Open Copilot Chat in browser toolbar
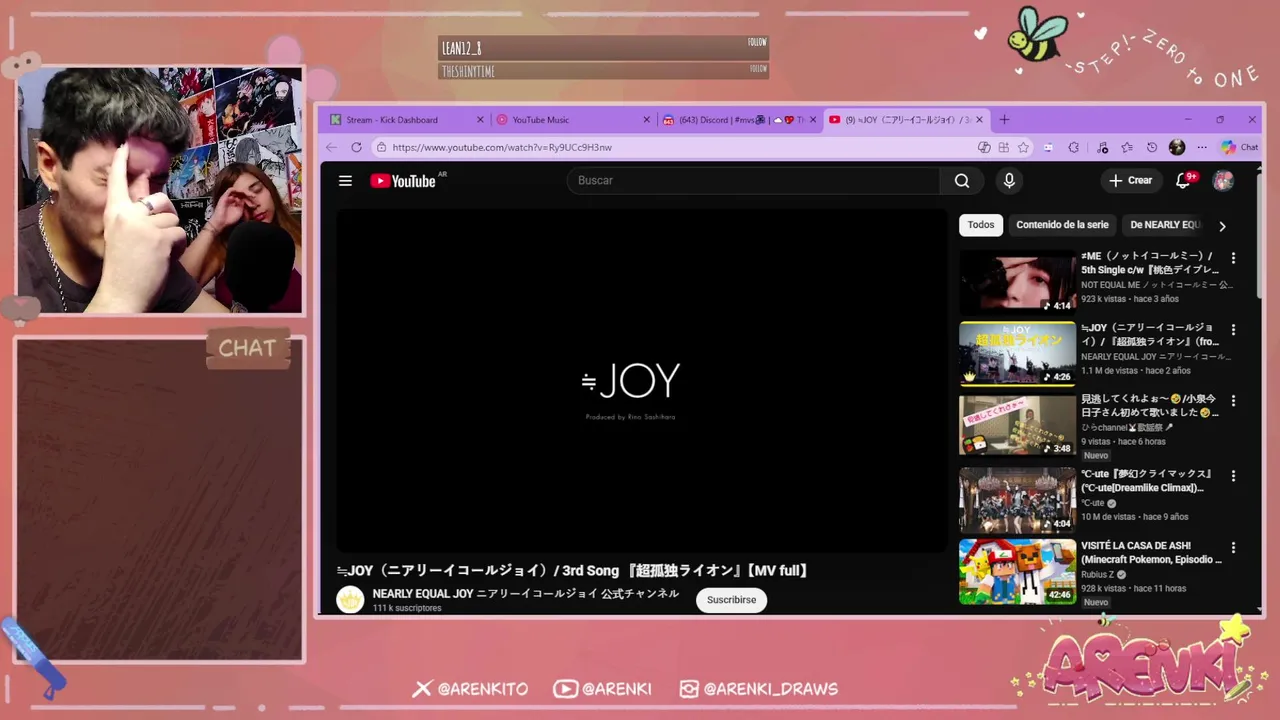This screenshot has width=1280, height=720. coord(1239,147)
